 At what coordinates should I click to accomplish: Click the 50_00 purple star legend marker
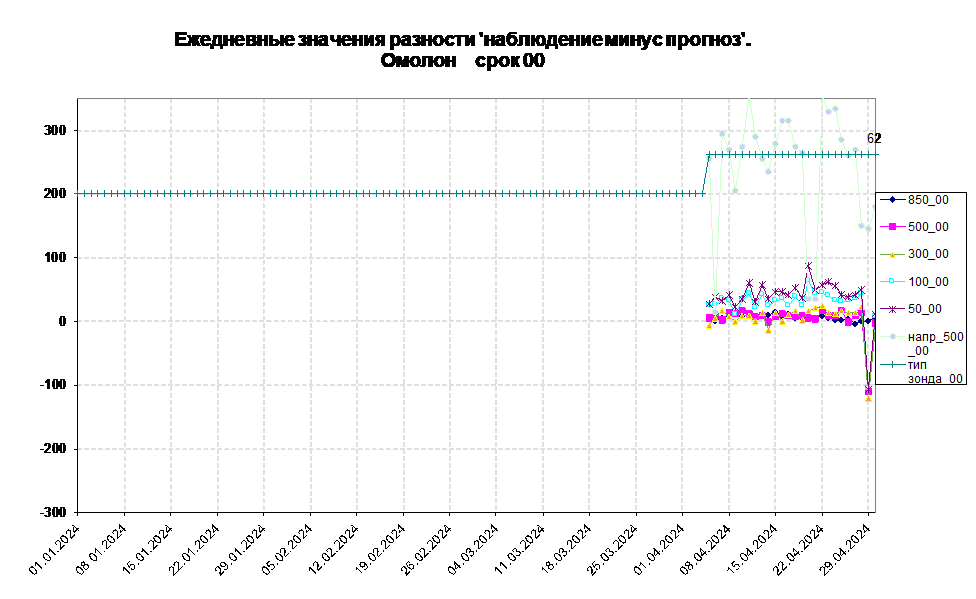pos(892,309)
